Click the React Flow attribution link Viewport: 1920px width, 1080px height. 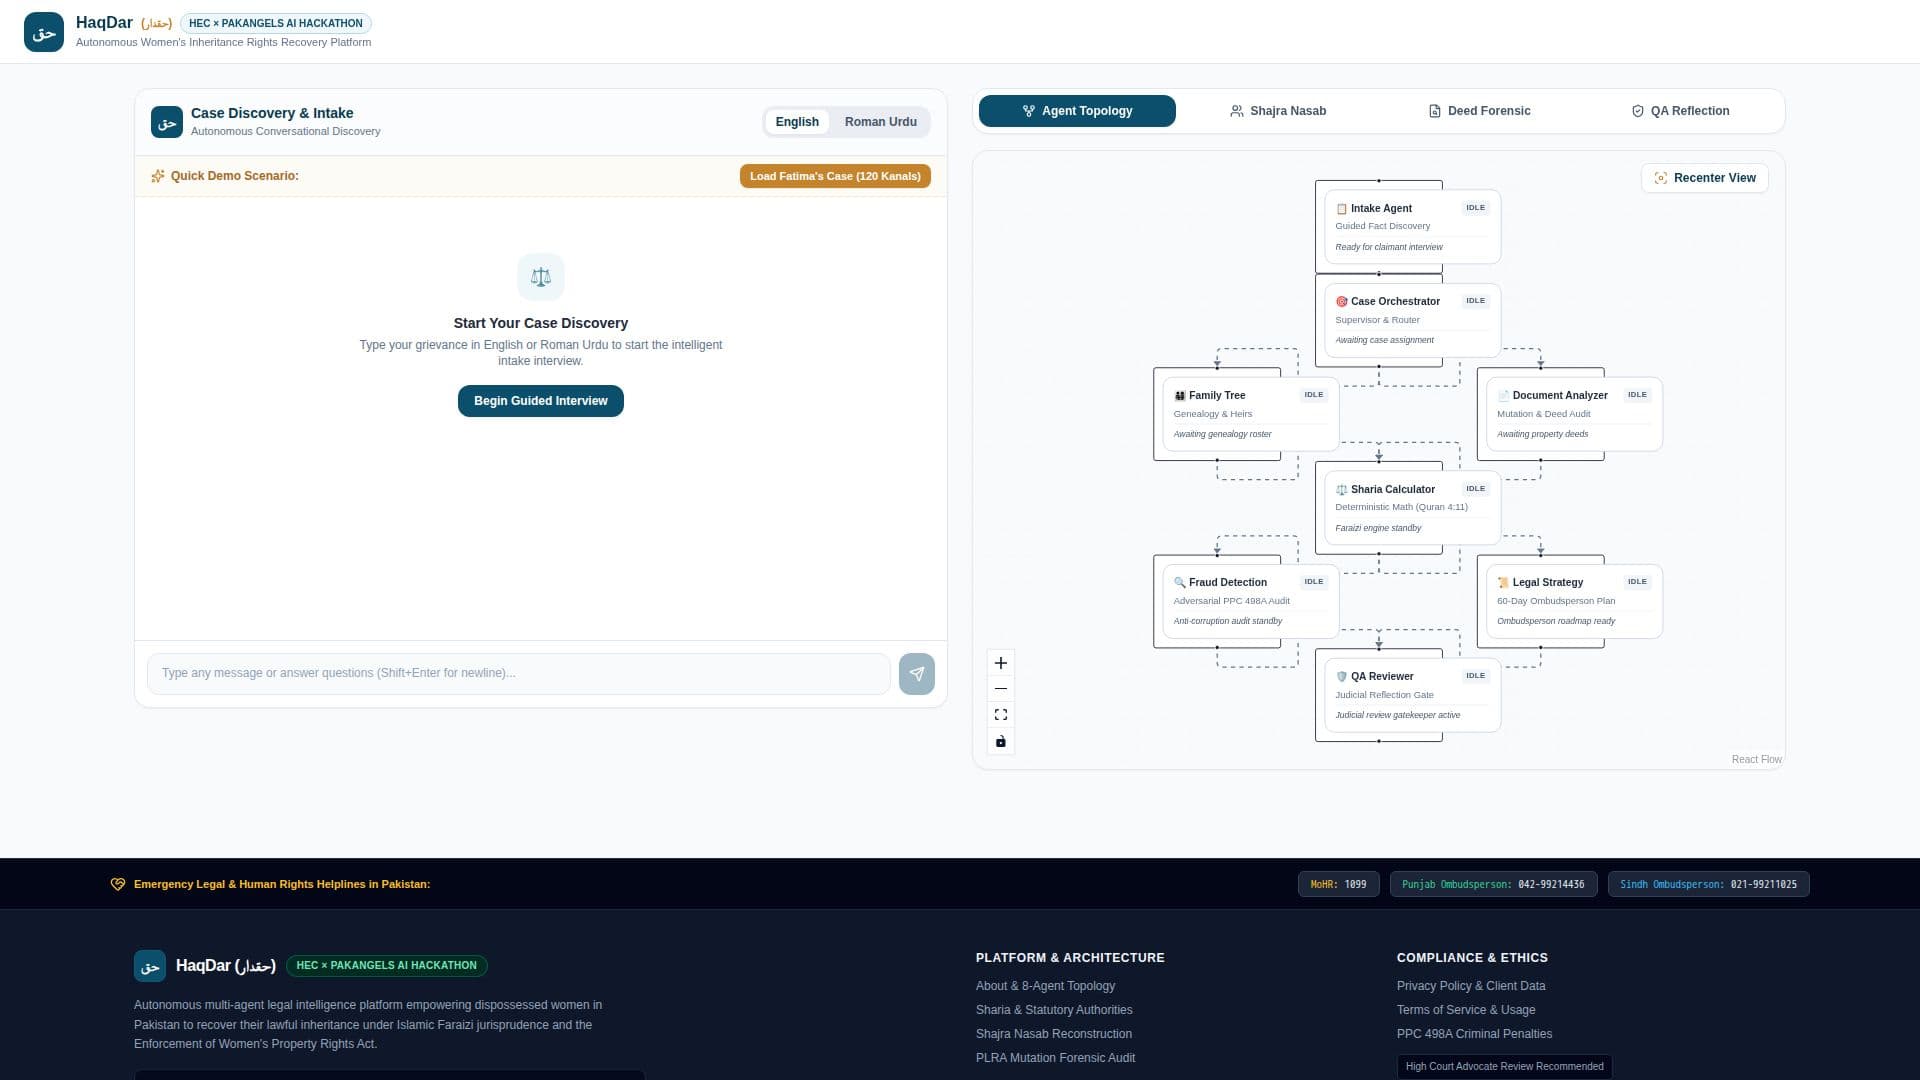point(1756,760)
